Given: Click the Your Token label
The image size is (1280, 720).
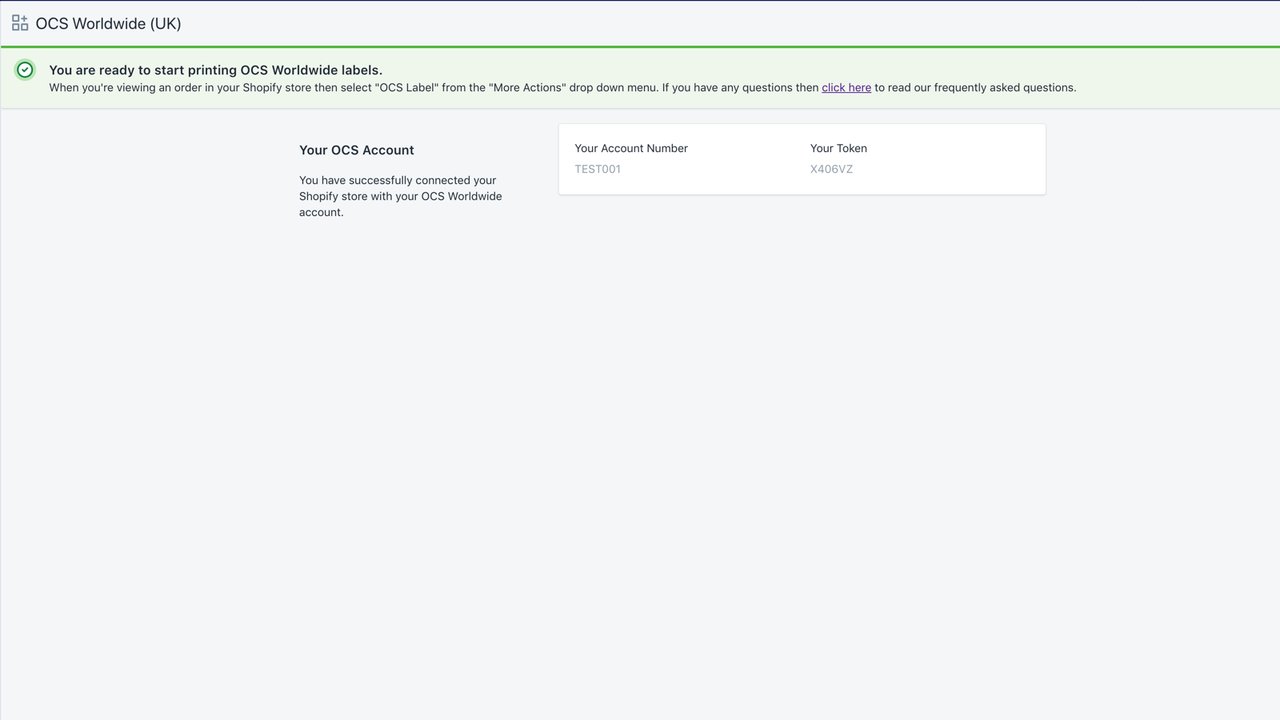Looking at the screenshot, I should coord(838,148).
